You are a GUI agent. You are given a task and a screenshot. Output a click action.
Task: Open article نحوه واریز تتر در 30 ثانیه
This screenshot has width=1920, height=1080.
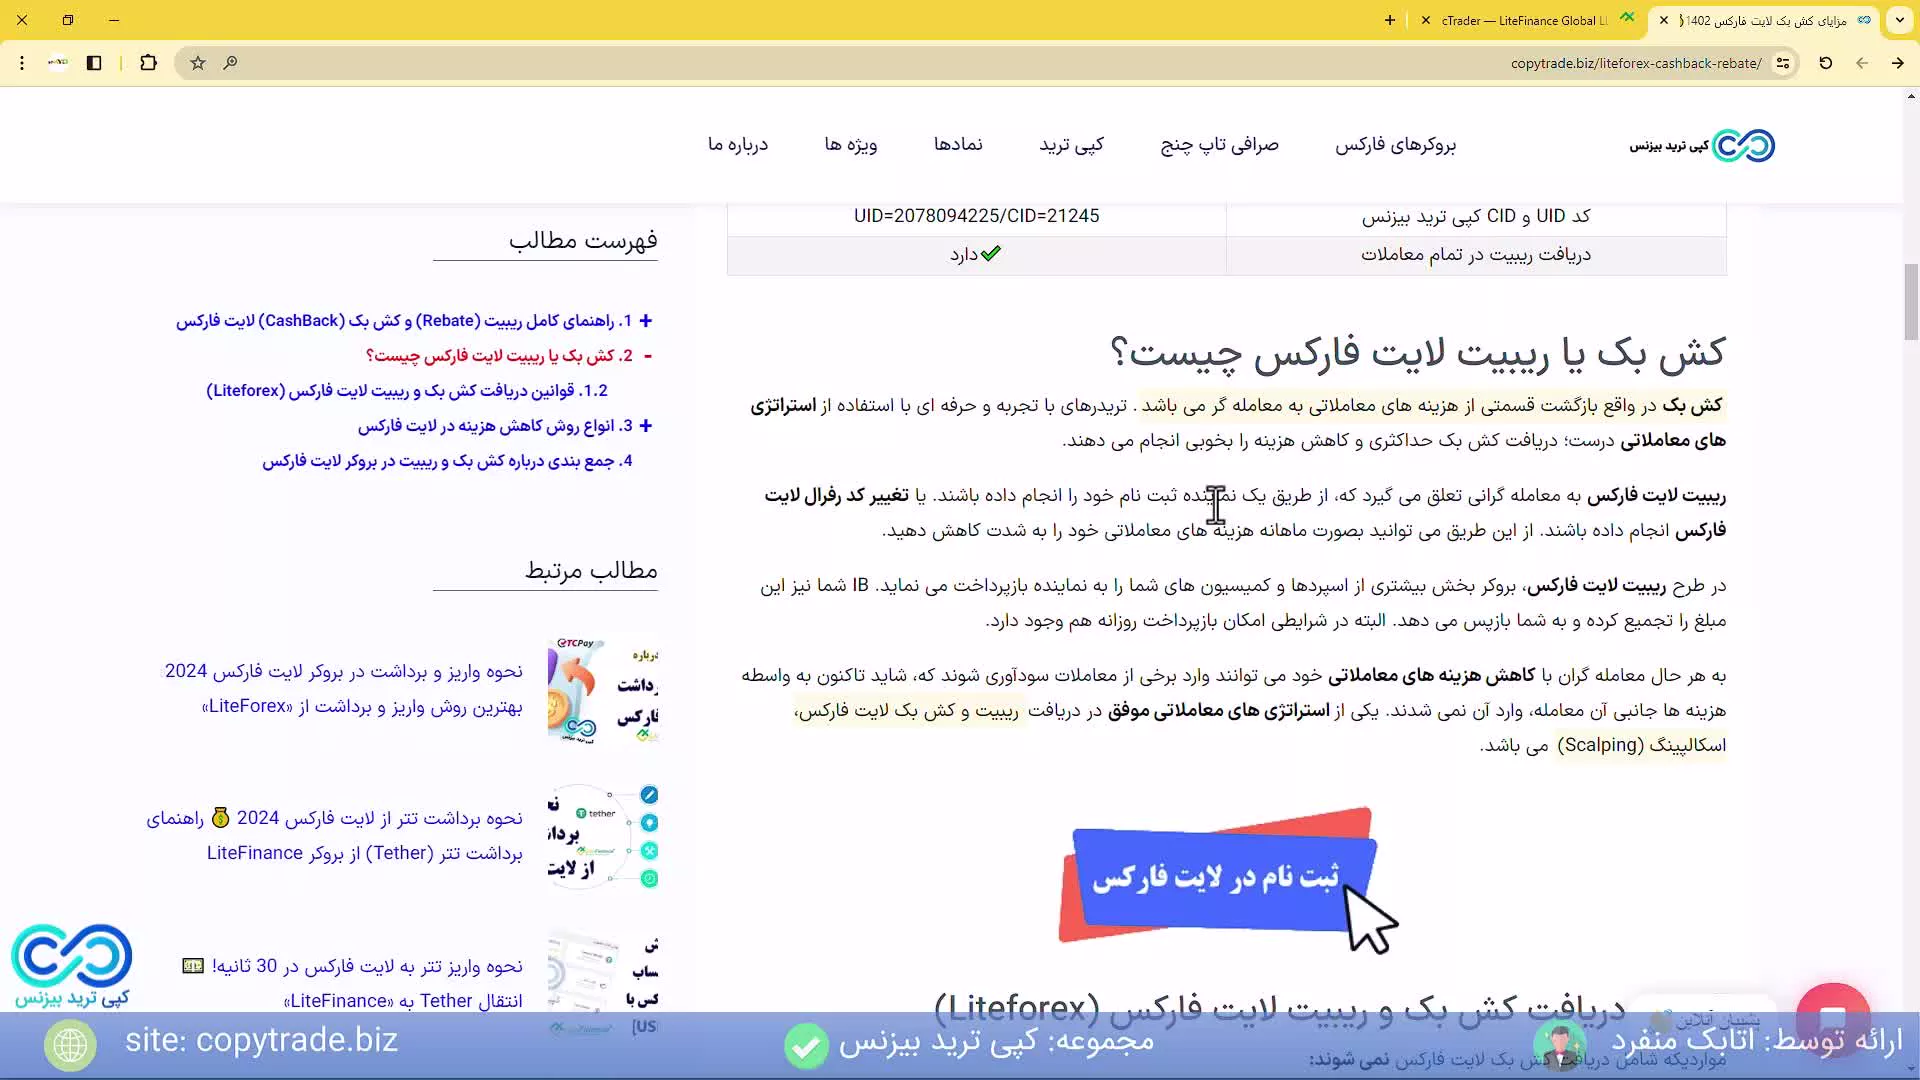pyautogui.click(x=353, y=983)
